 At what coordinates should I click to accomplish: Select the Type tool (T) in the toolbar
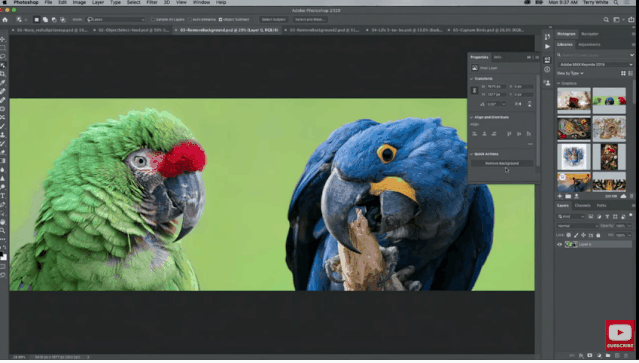tap(3, 196)
